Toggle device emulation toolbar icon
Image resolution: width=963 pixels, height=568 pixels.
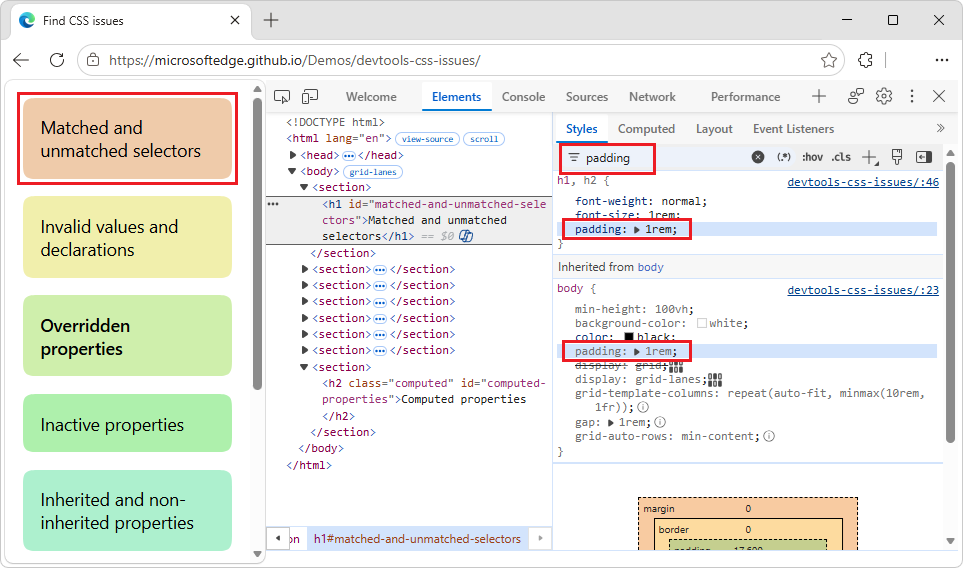(310, 96)
